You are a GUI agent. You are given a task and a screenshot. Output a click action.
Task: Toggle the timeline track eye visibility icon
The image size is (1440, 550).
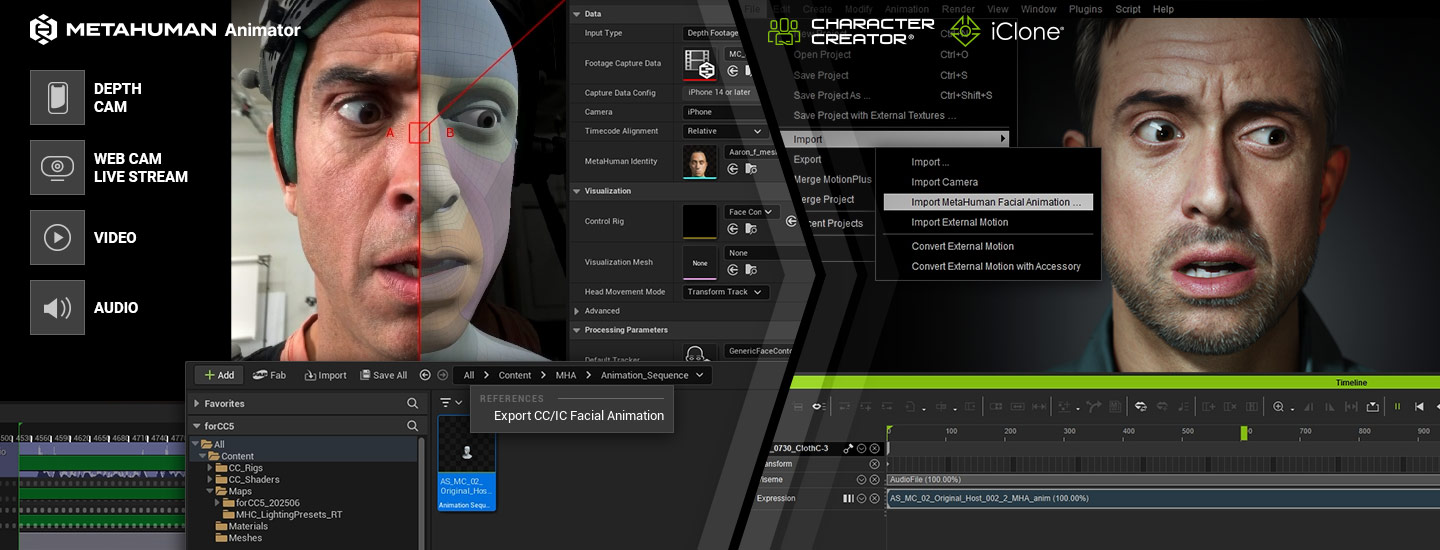coord(817,406)
